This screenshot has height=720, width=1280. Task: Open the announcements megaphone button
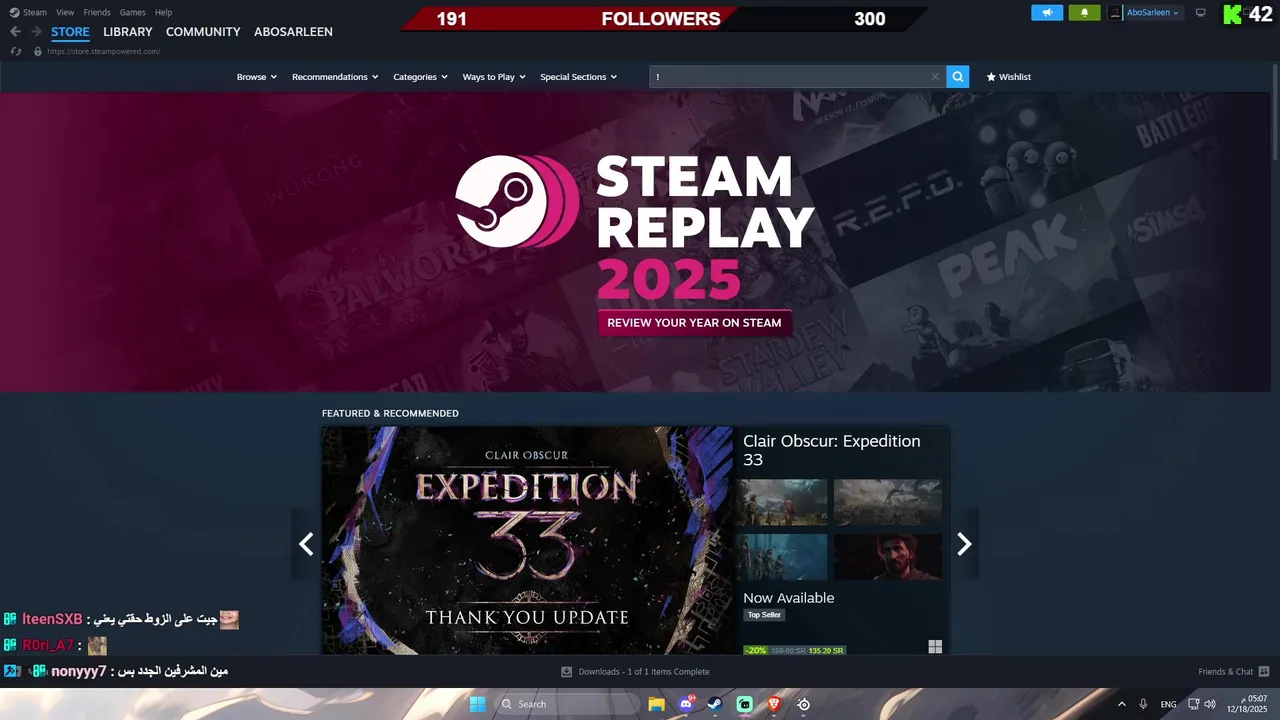[1047, 13]
